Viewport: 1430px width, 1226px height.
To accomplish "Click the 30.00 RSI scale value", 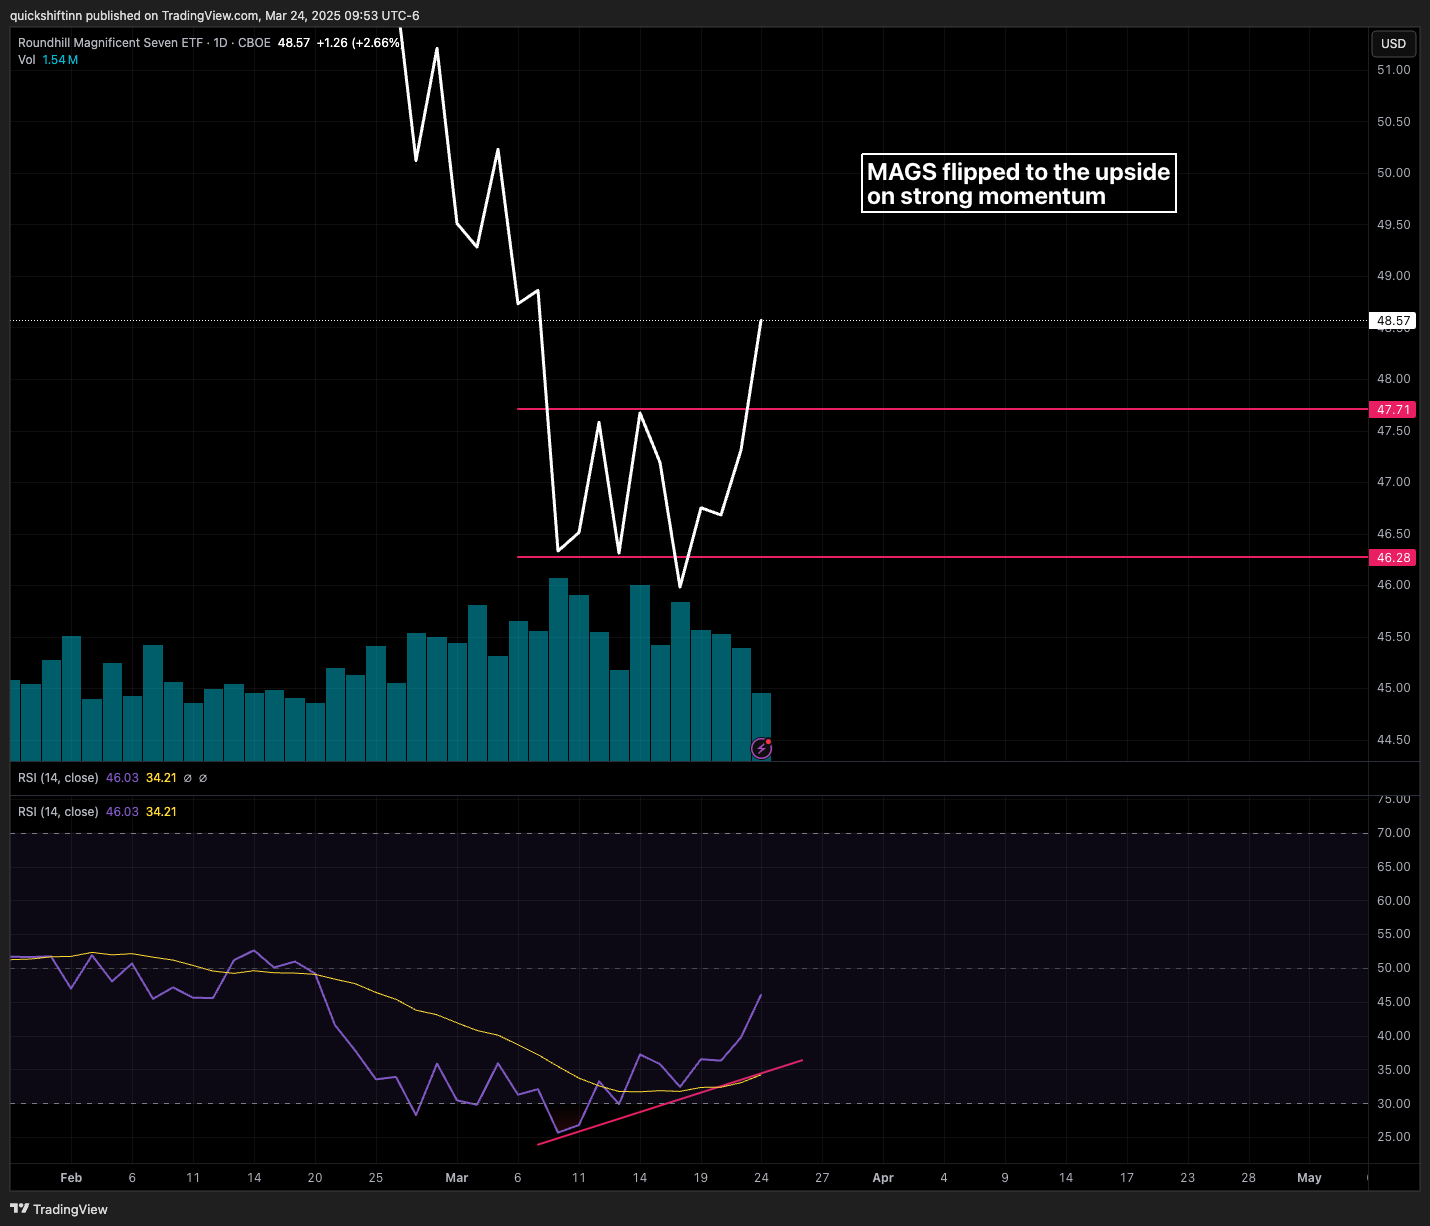I will pyautogui.click(x=1393, y=1104).
